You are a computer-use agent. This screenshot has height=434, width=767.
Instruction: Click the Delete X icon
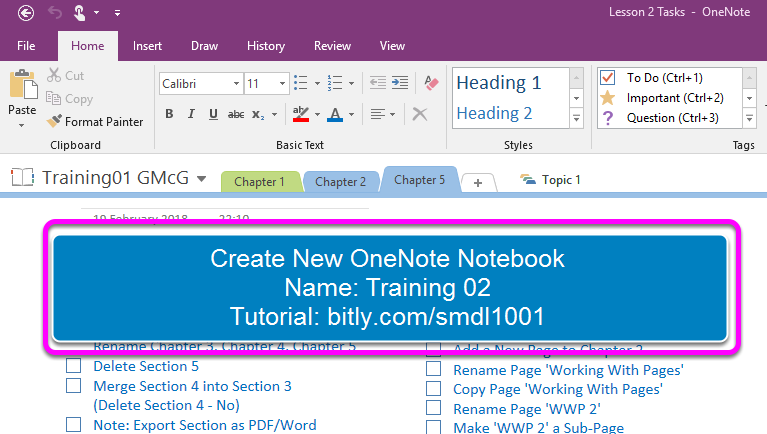[x=420, y=114]
